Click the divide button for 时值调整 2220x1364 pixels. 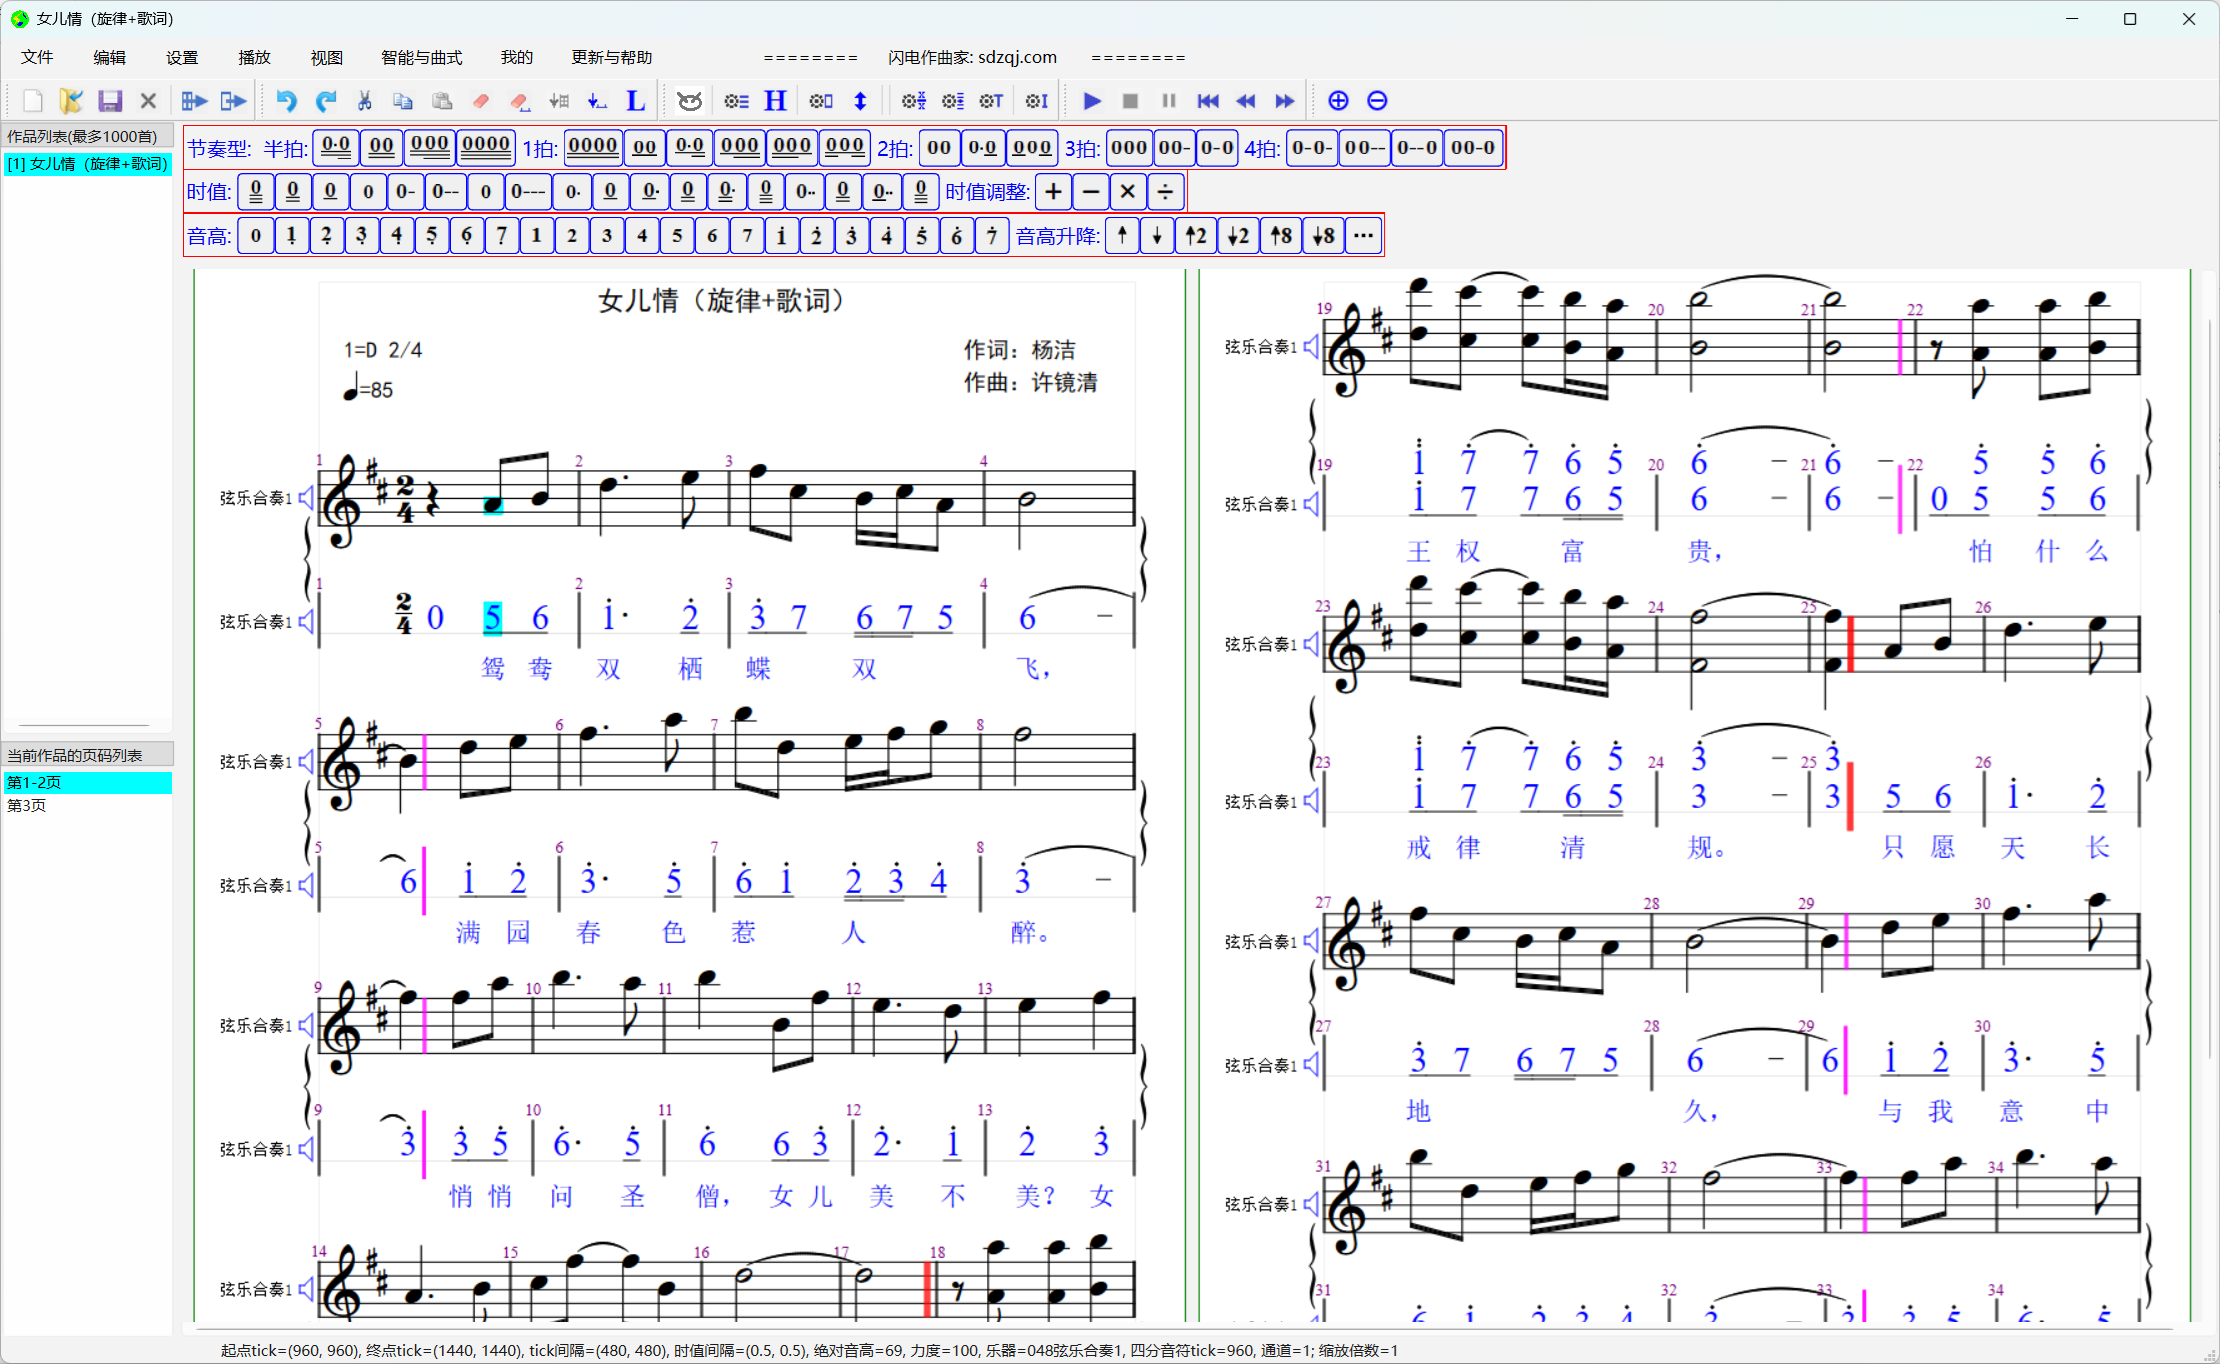coord(1166,192)
